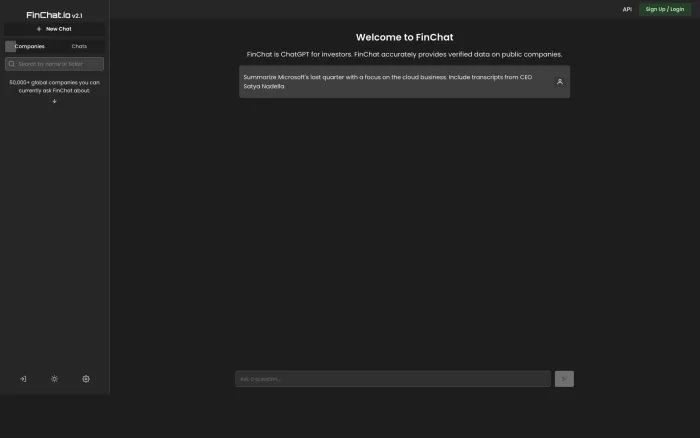Switch to the Companies tab
The height and width of the screenshot is (438, 700).
(29, 46)
